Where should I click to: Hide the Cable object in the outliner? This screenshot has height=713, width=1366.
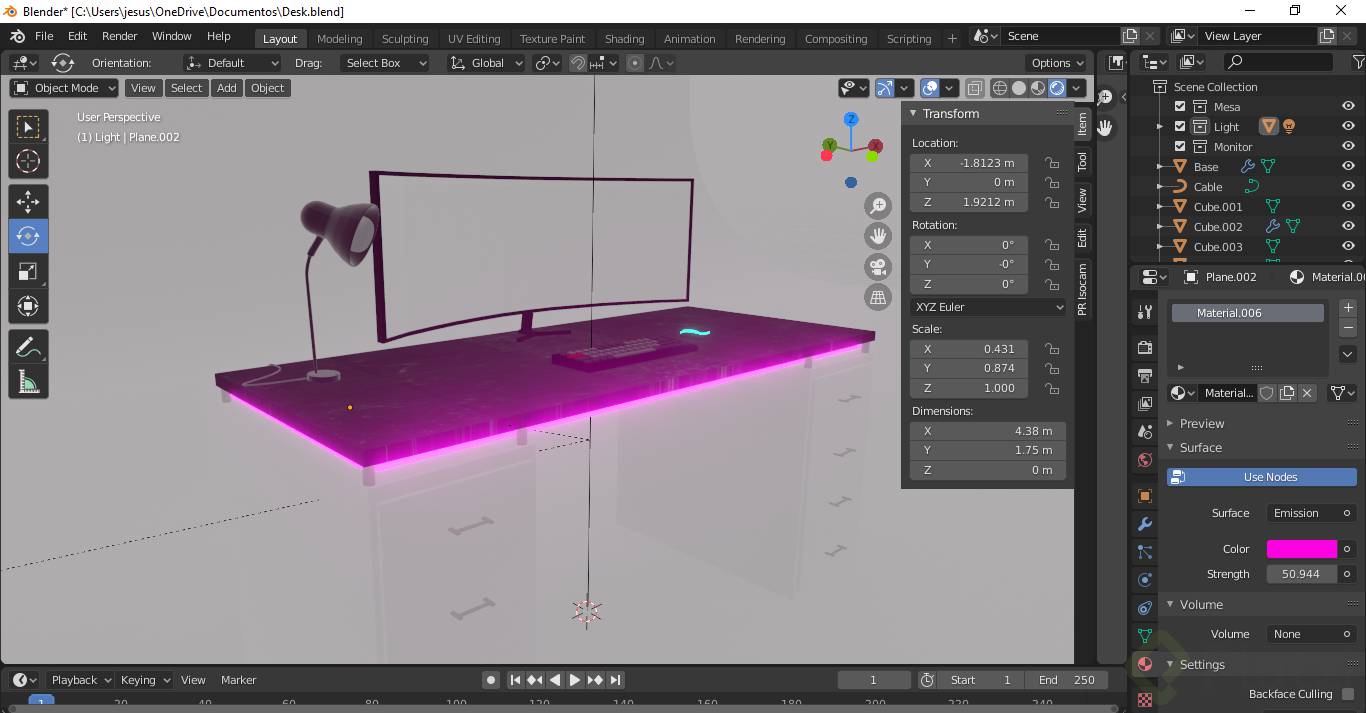[x=1348, y=186]
